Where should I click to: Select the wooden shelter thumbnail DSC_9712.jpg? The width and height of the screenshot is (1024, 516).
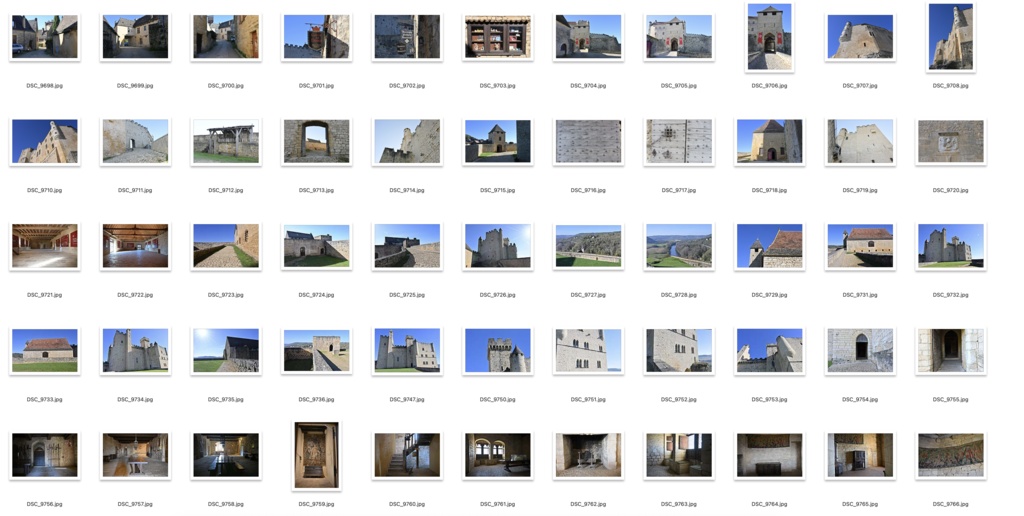tap(226, 141)
